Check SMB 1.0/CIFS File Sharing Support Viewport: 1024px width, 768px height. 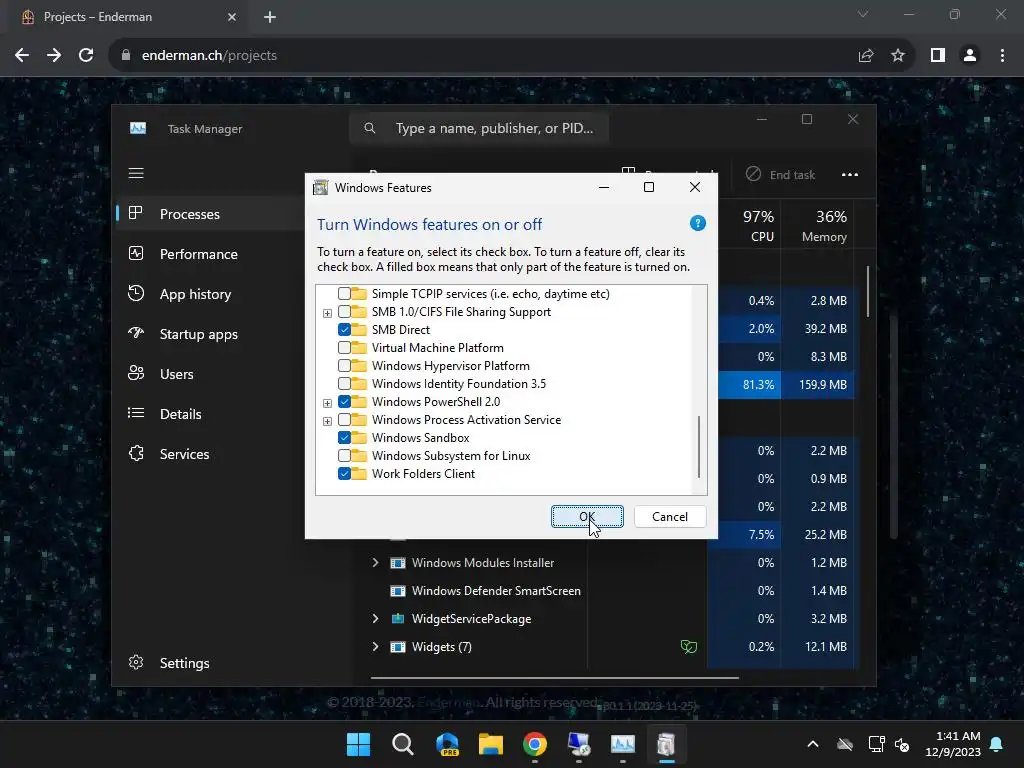click(344, 312)
